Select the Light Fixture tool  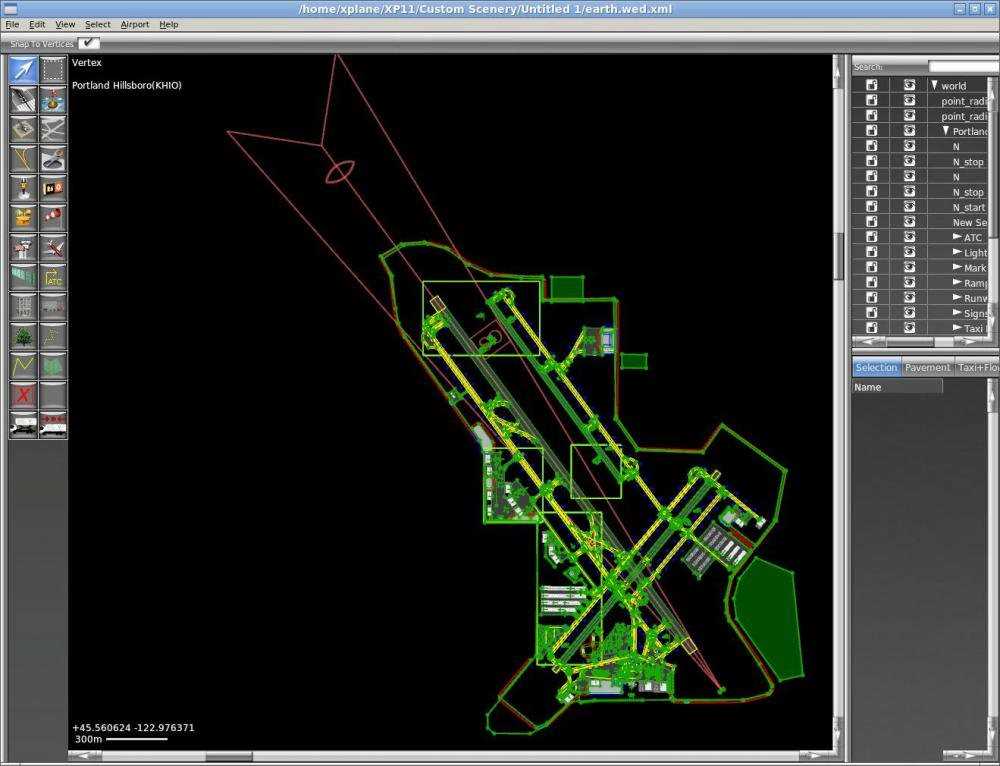[x=23, y=188]
